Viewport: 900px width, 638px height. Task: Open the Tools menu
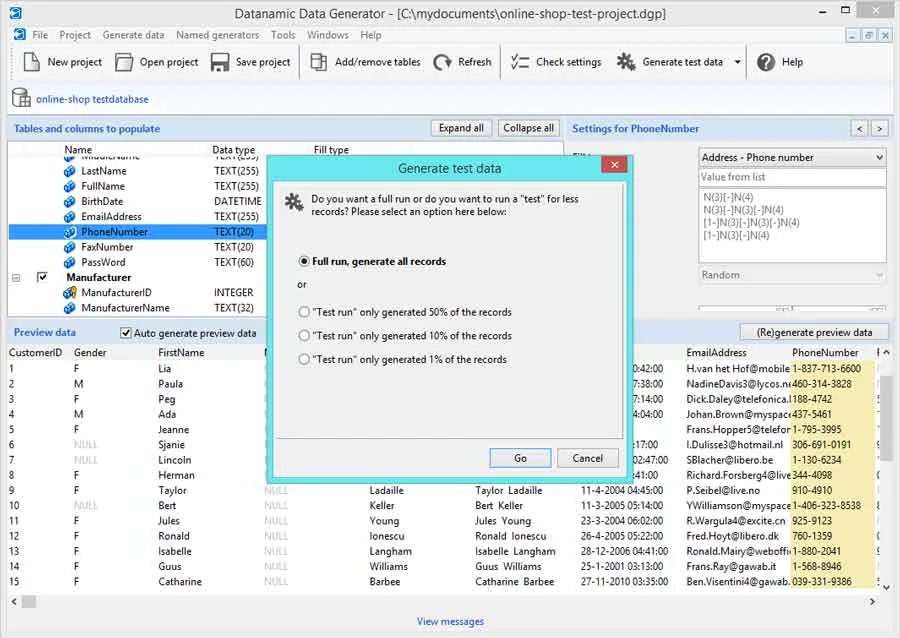point(283,35)
